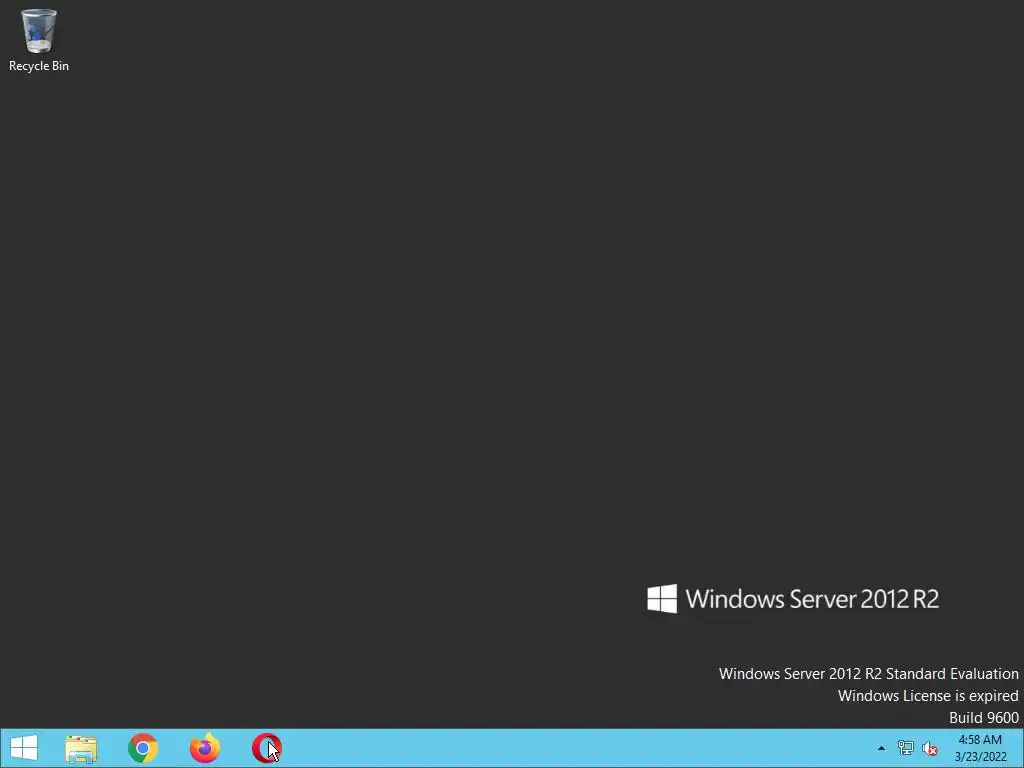Open the Windows Start button
1024x768 pixels.
pos(24,748)
